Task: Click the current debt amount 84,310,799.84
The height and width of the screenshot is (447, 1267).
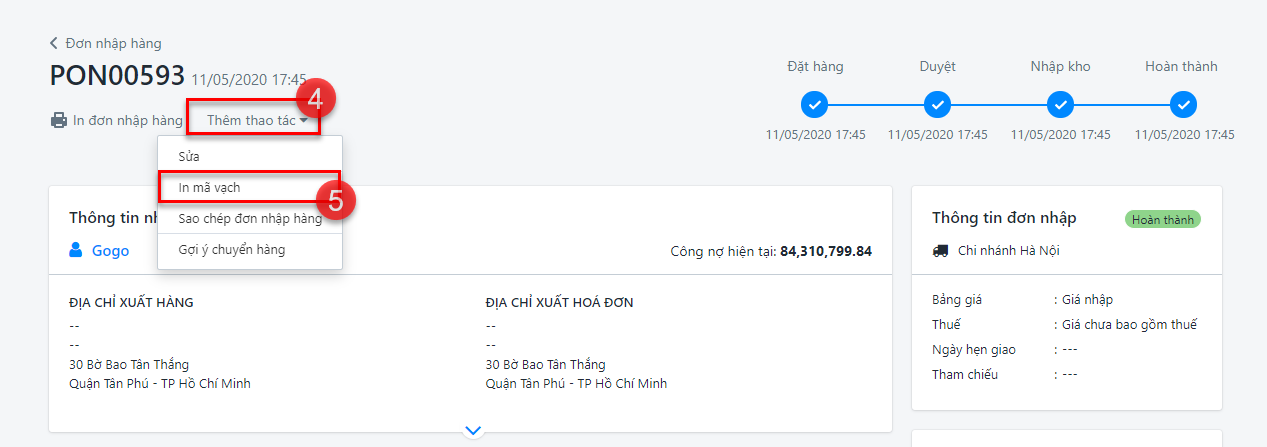Action: coord(825,251)
